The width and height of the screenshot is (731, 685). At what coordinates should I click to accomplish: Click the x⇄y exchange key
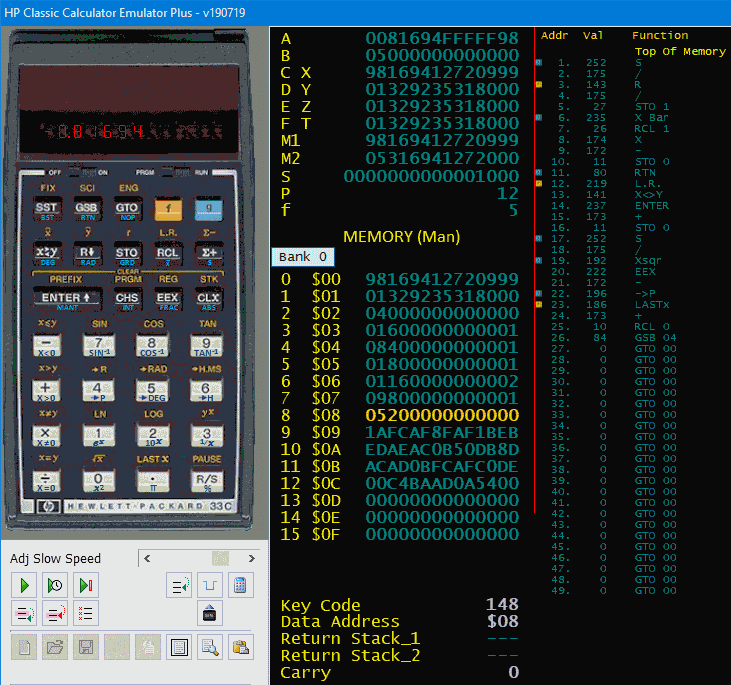(x=47, y=256)
